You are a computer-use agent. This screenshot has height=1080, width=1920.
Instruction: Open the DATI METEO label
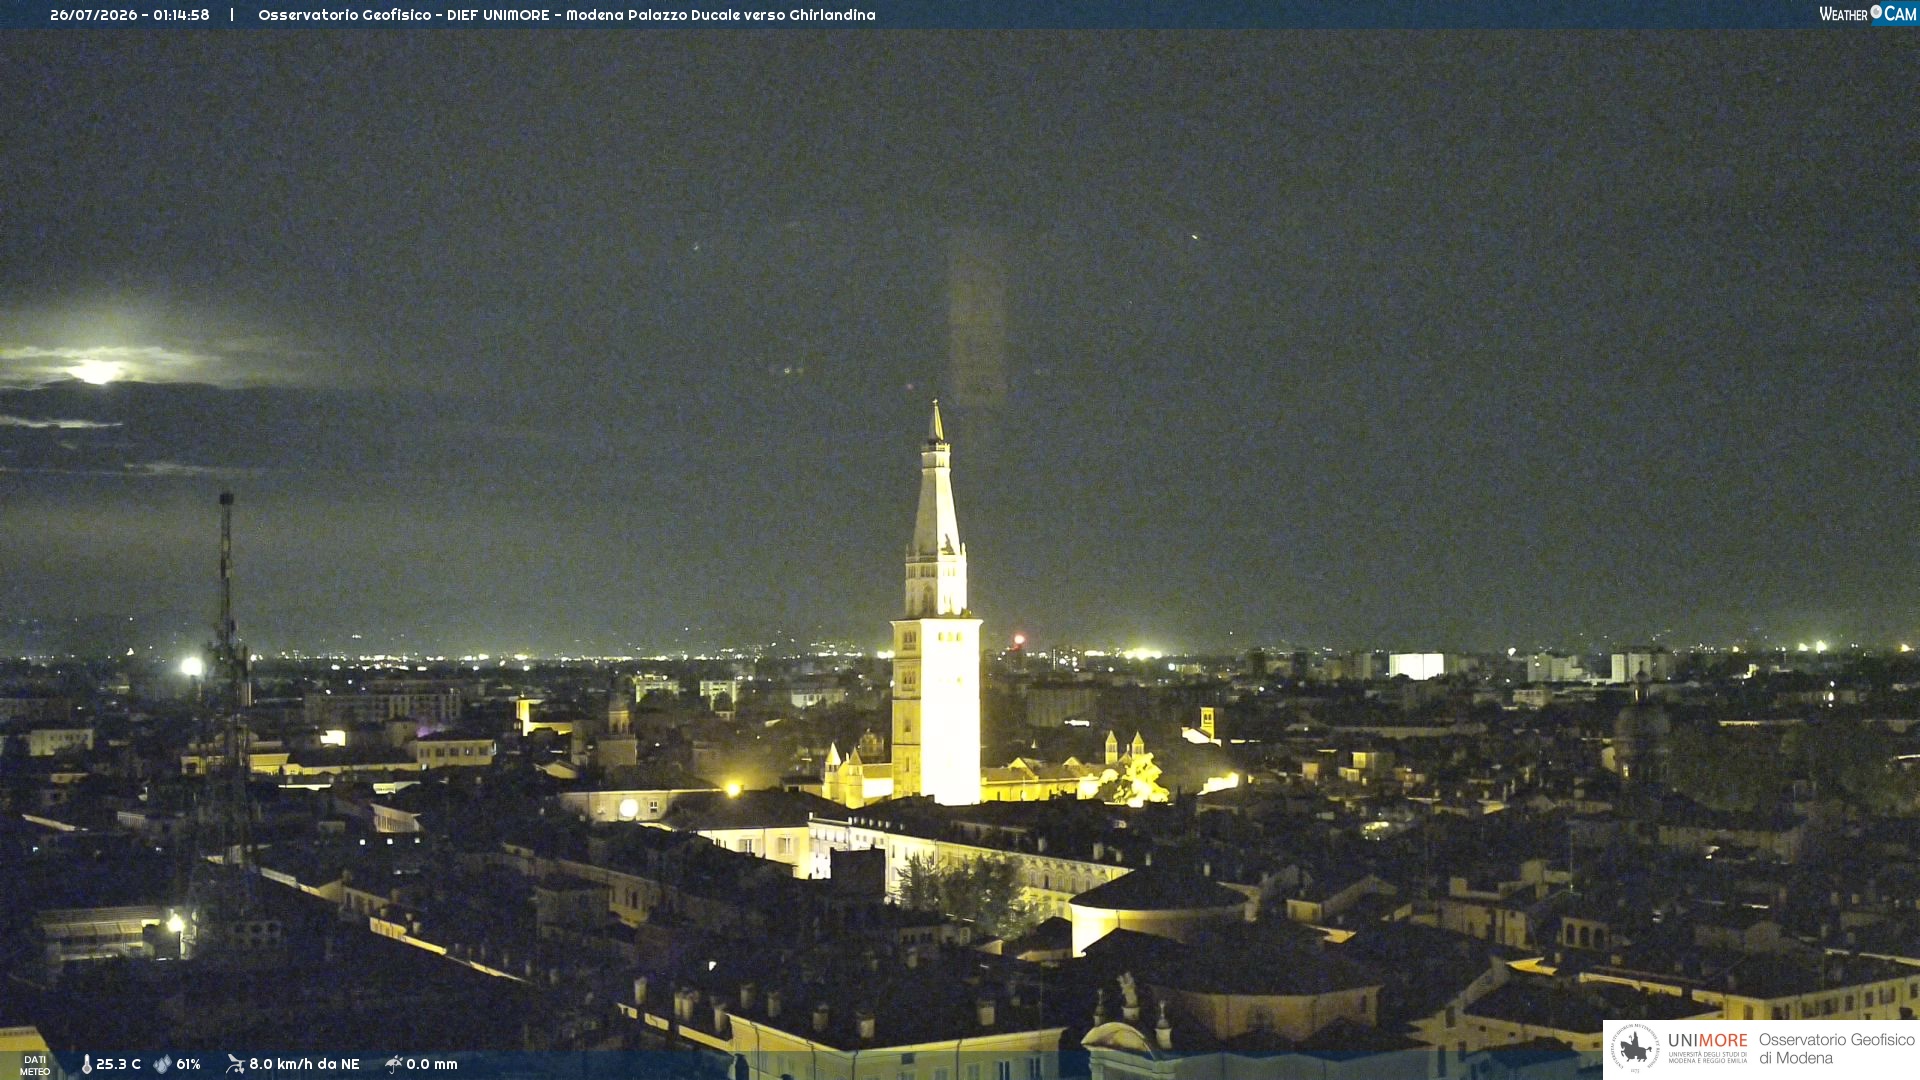[35, 1065]
